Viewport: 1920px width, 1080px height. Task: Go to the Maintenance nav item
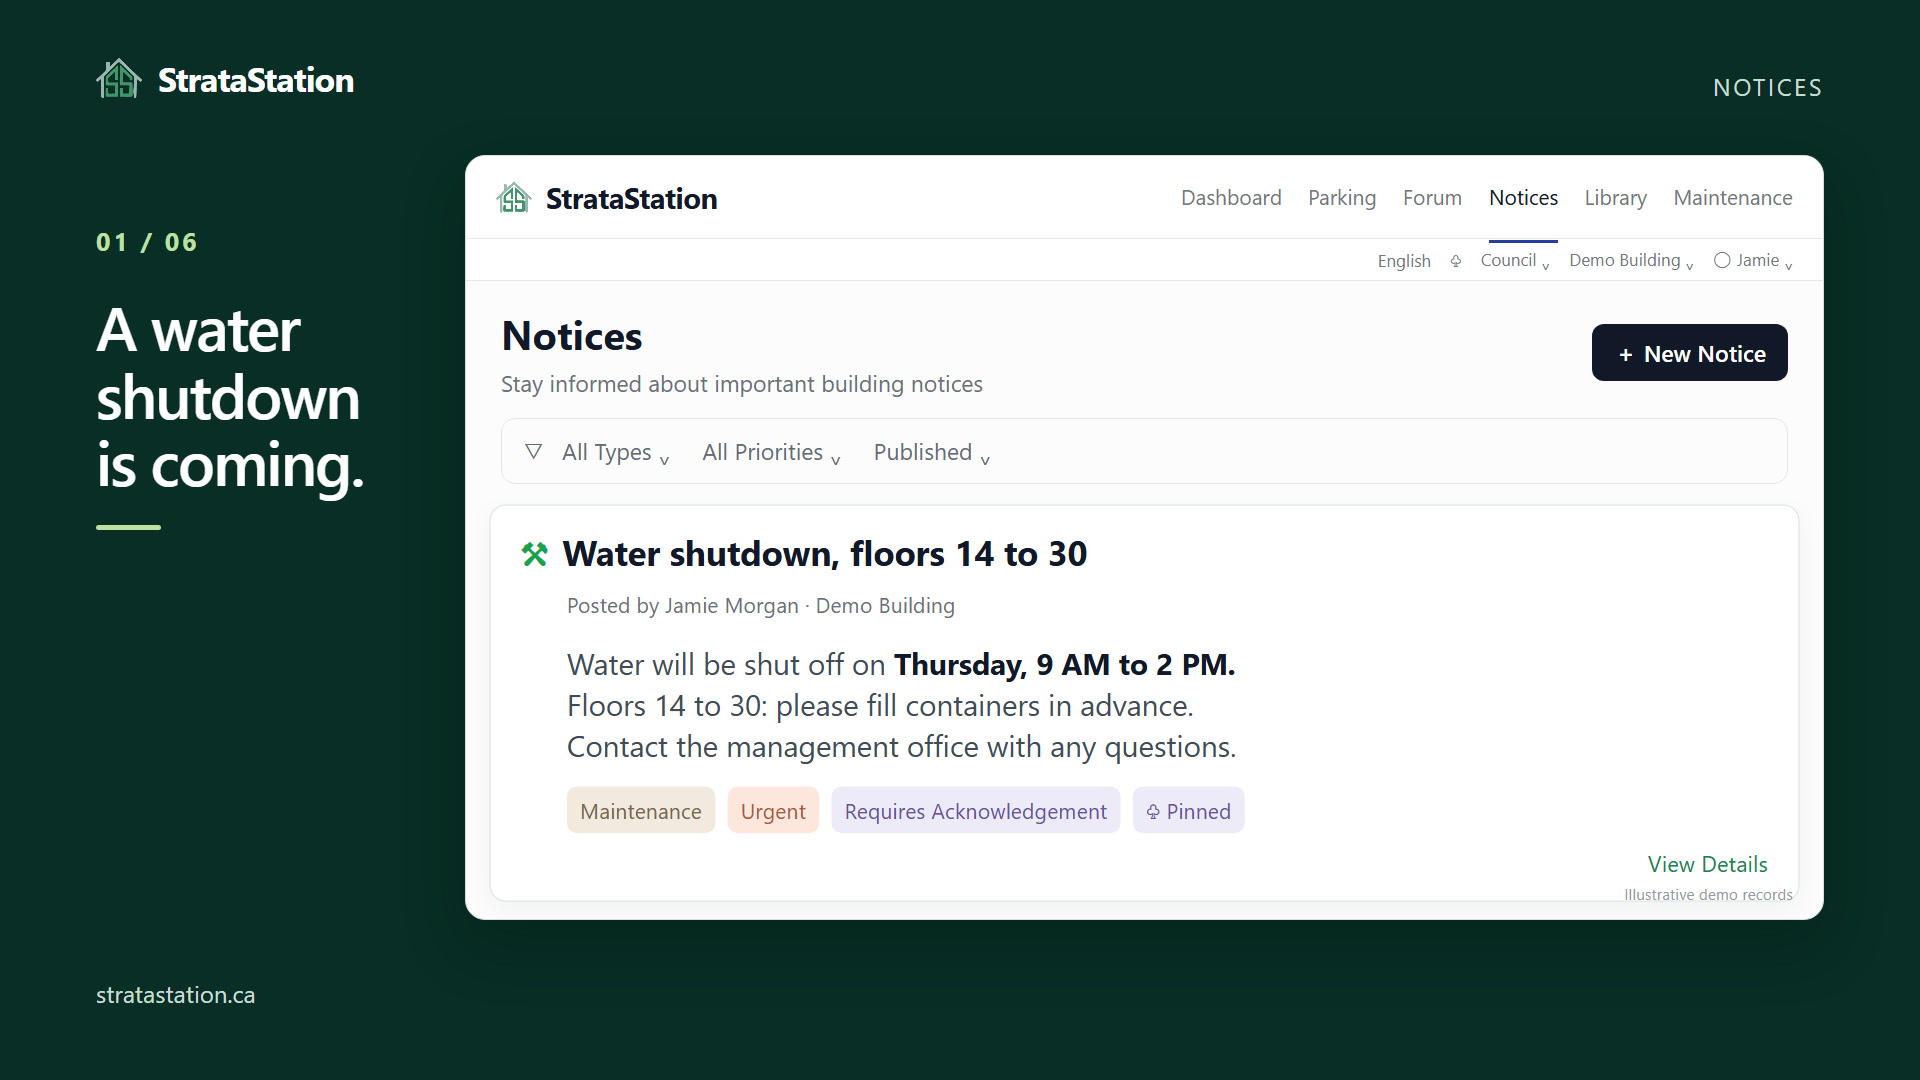point(1733,198)
